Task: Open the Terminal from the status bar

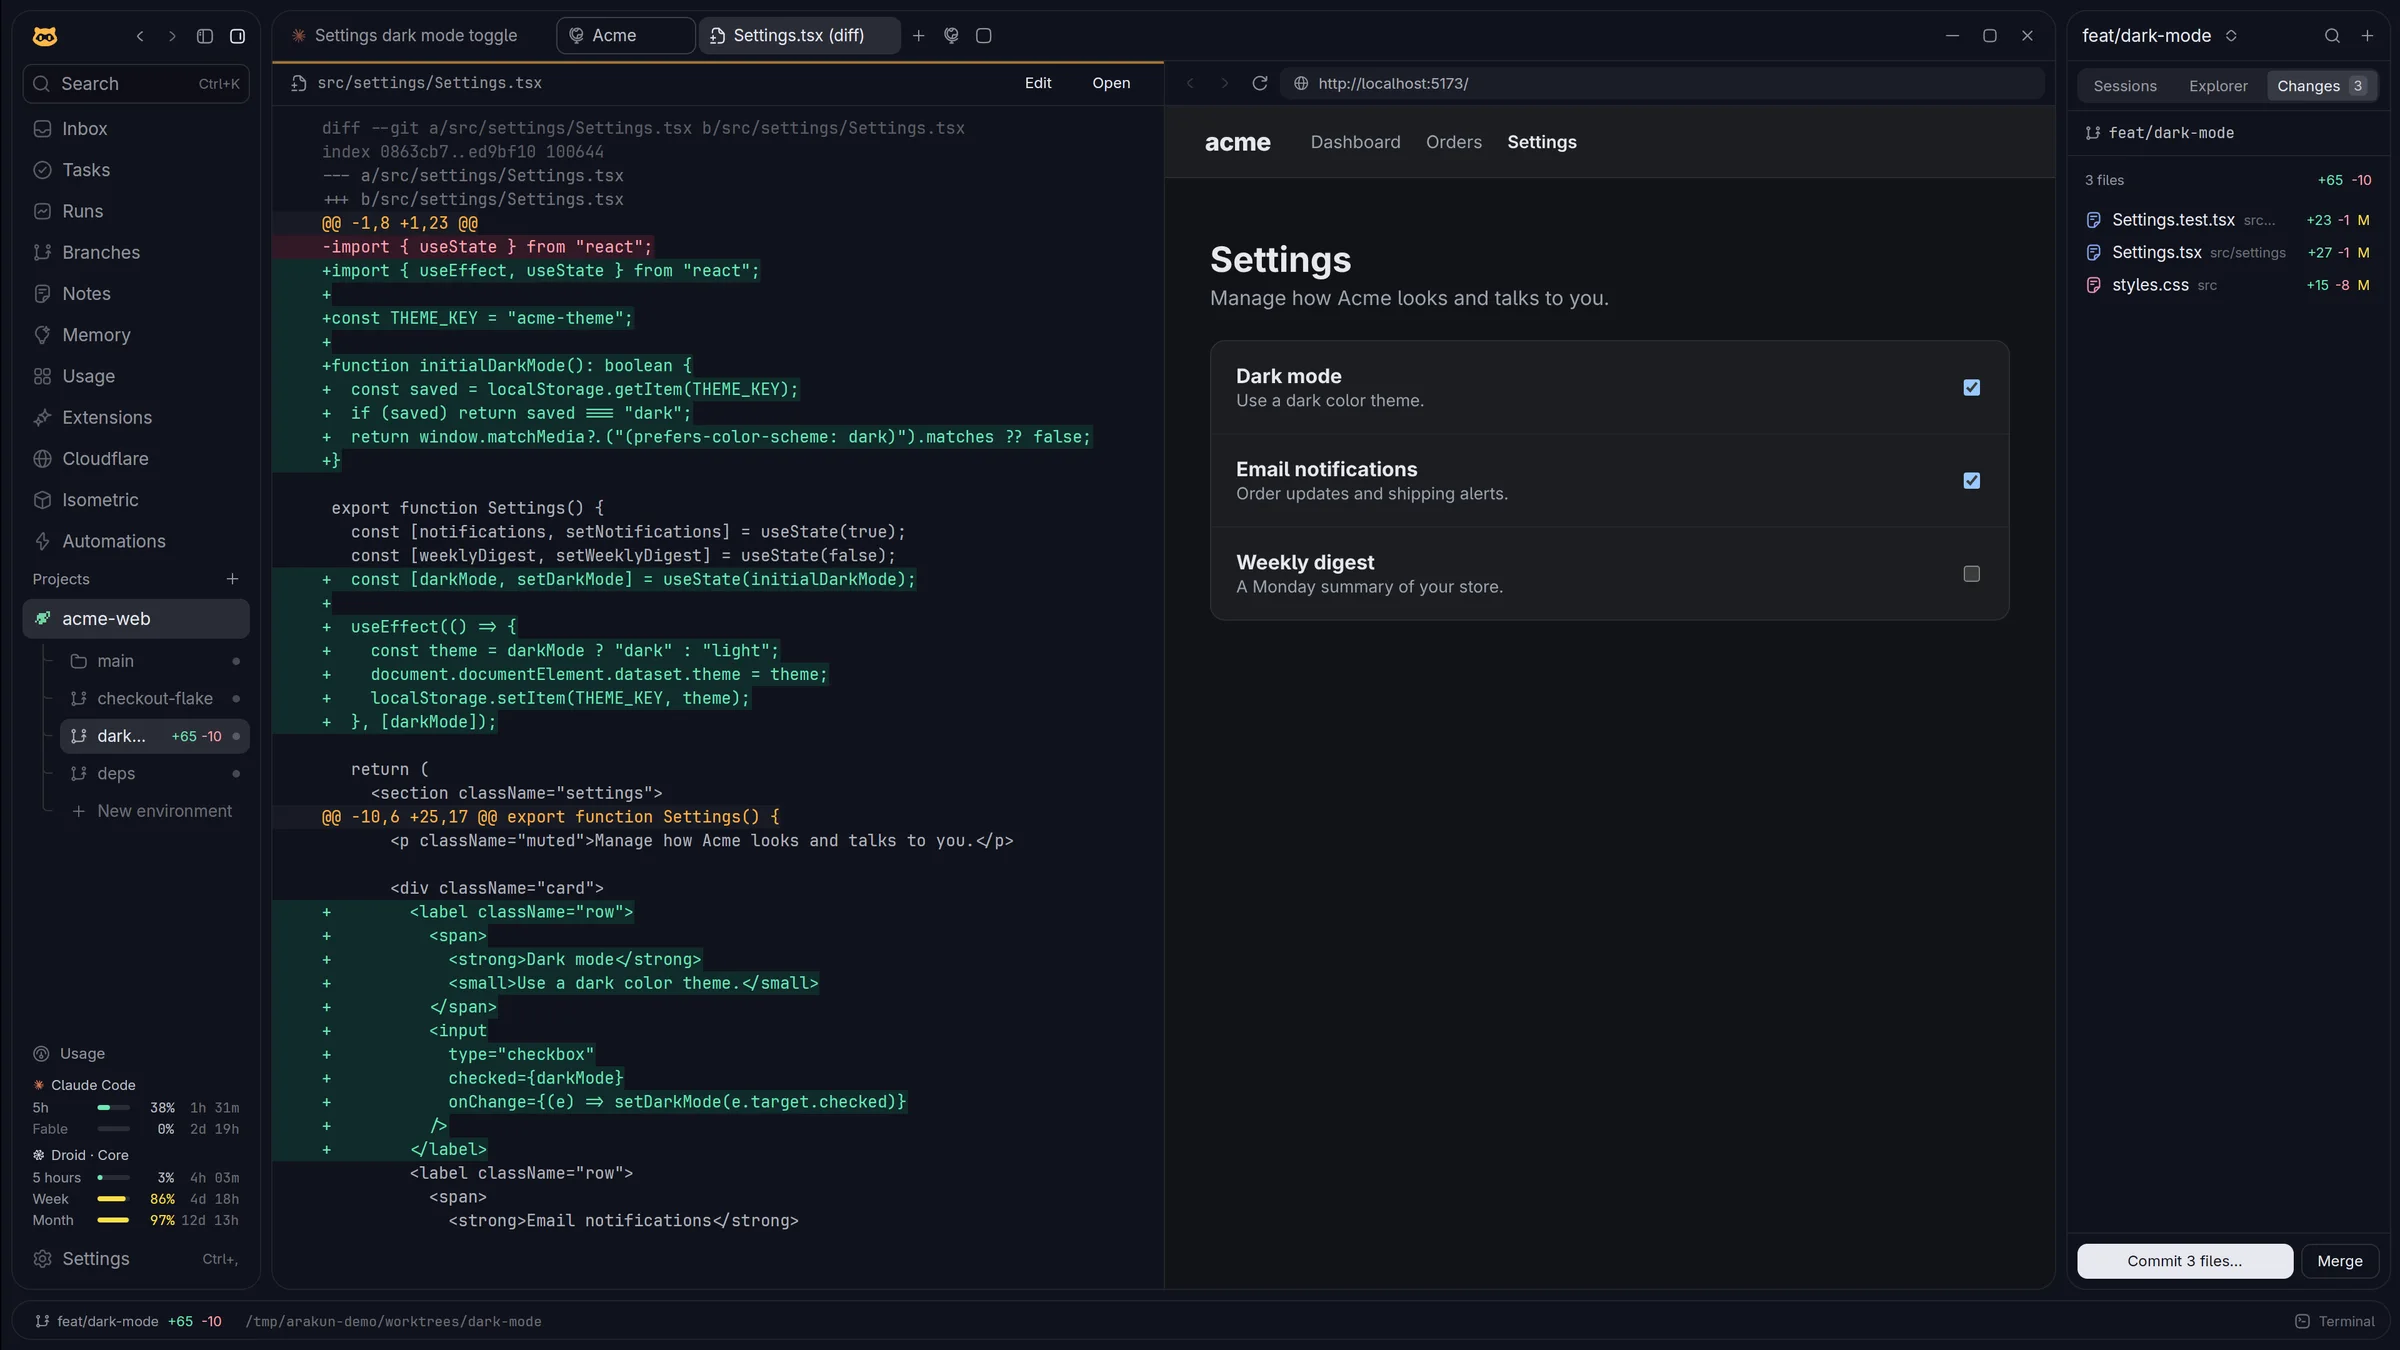Action: 2334,1321
